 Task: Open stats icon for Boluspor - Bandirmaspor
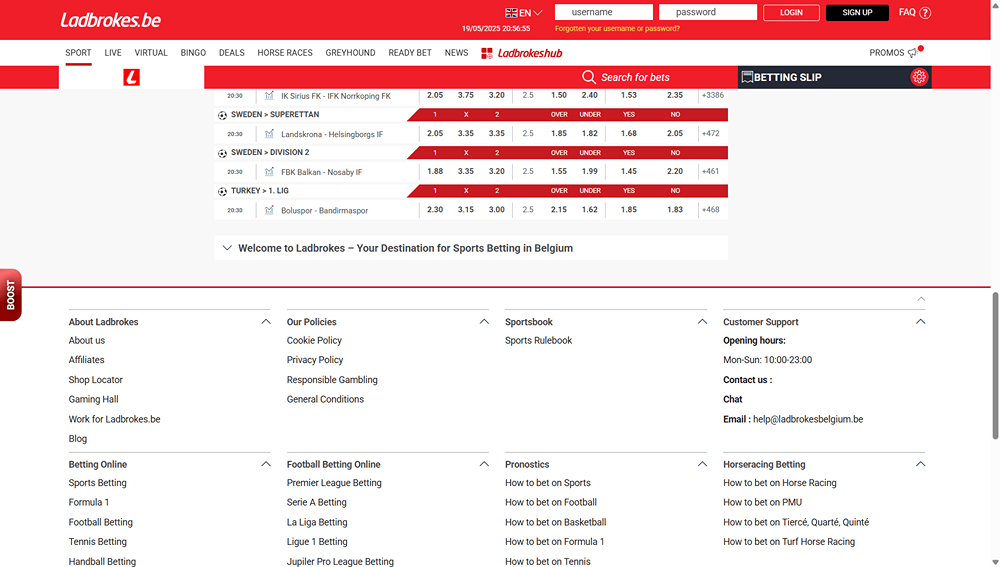pos(269,210)
